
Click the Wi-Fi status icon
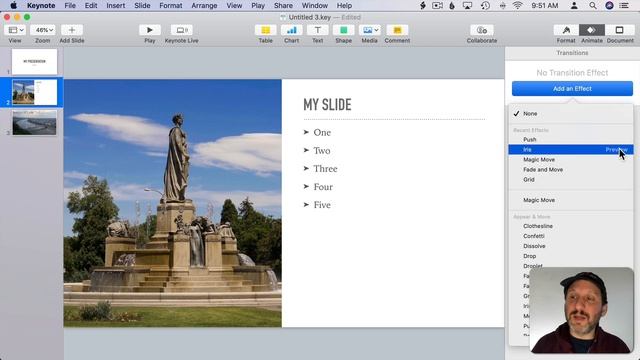(518, 6)
